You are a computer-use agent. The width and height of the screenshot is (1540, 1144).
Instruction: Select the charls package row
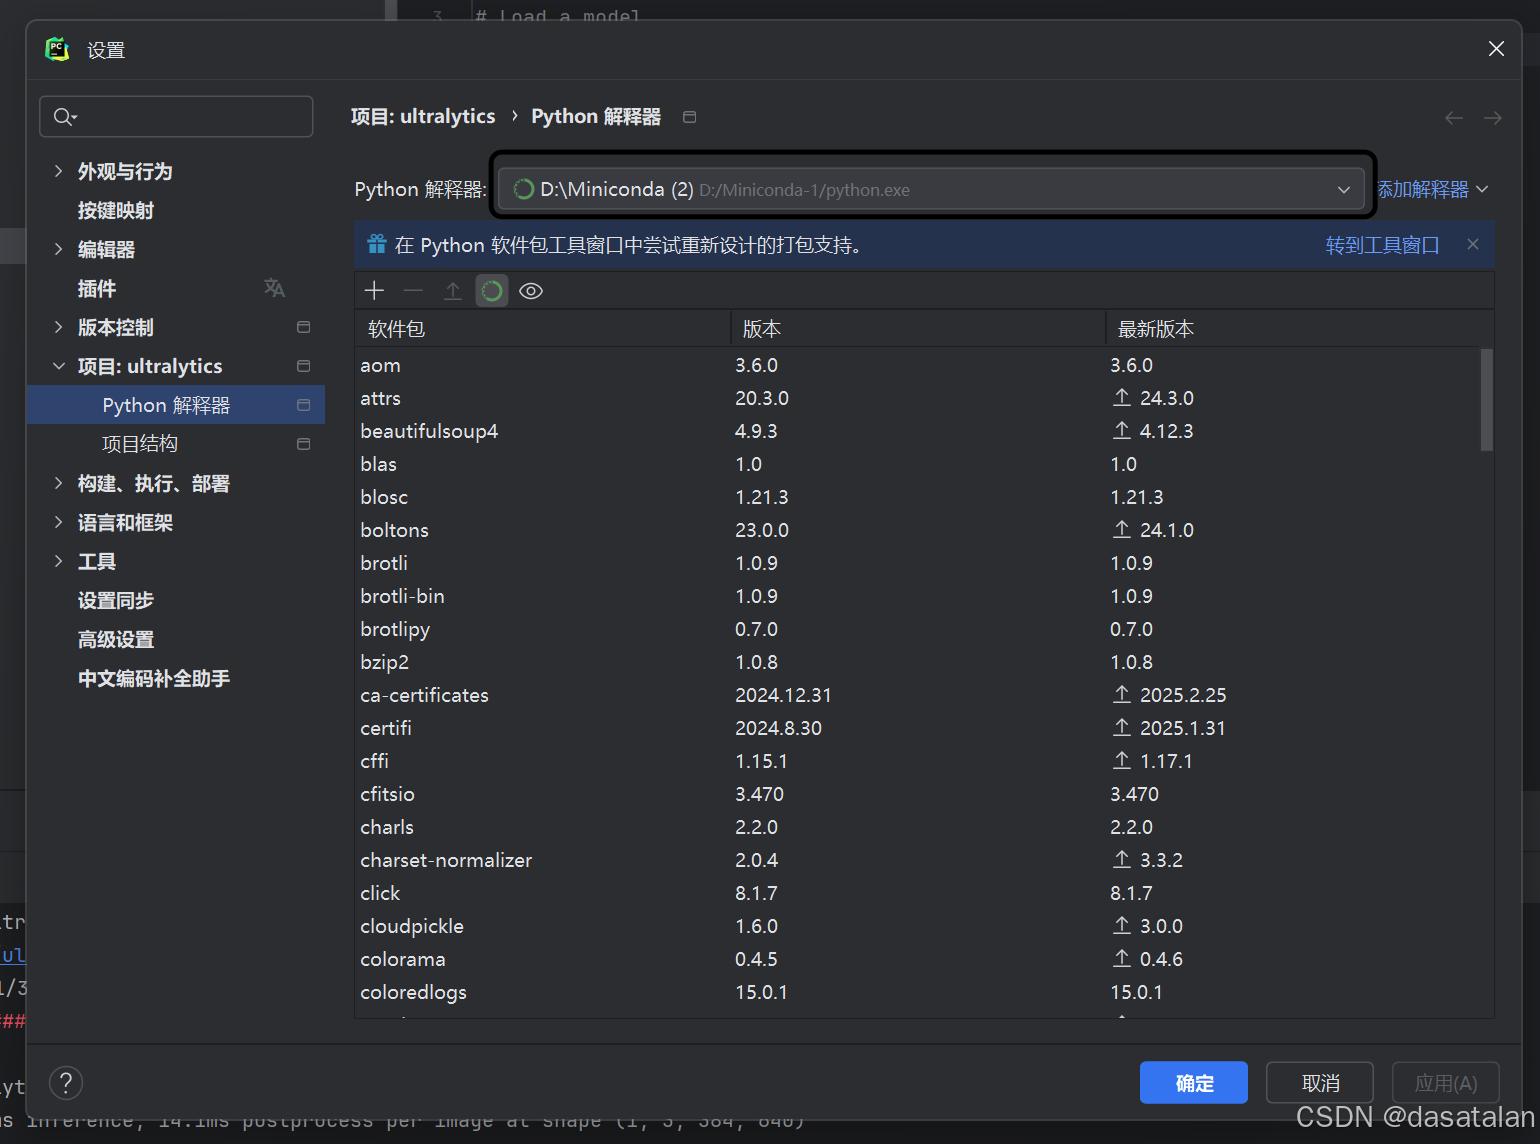tap(917, 827)
